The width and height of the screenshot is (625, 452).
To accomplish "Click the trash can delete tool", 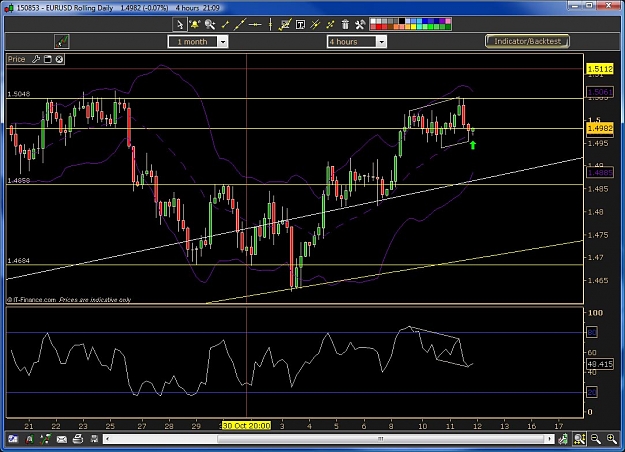I will tap(345, 25).
